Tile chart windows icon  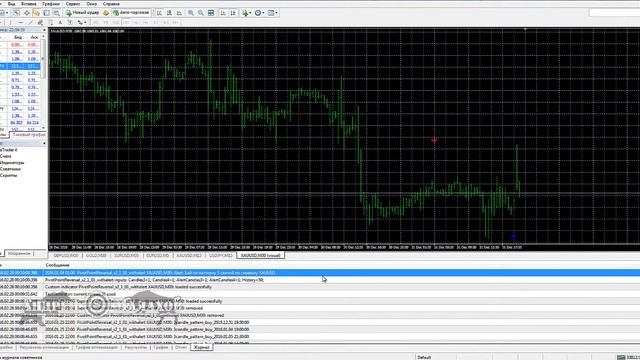(211, 13)
